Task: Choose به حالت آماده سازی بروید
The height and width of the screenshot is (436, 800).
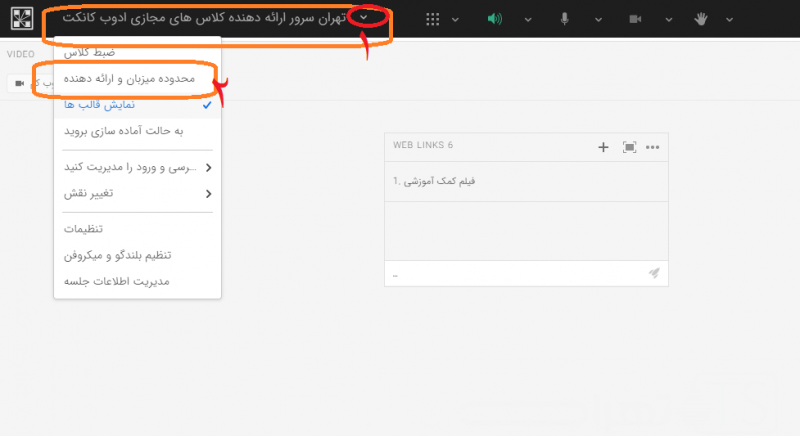Action: [137, 131]
